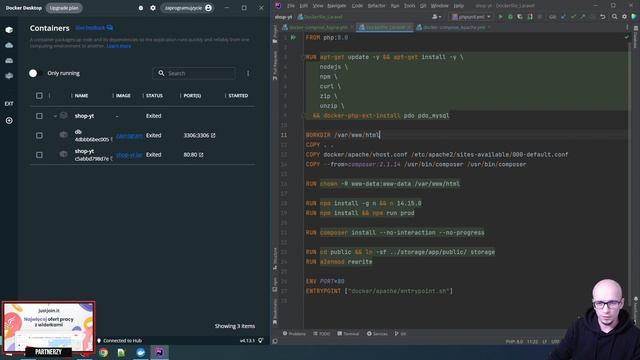Click the Docker version update icon
640x360 pixels.
pos(260,340)
